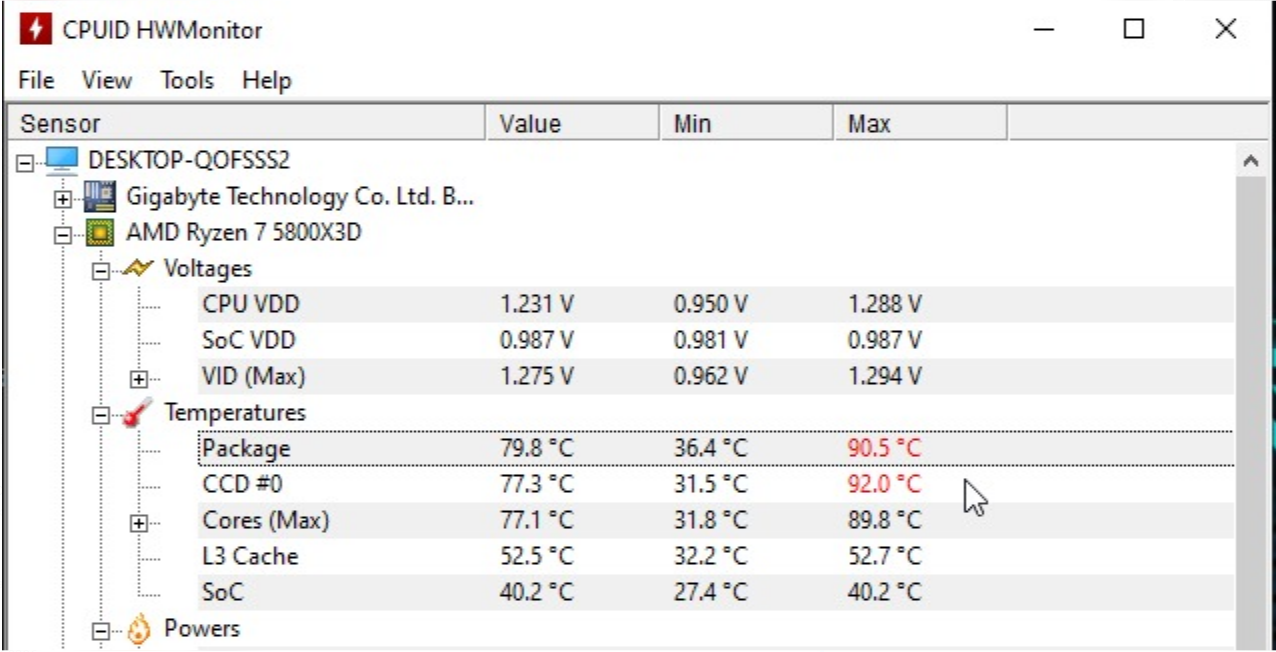This screenshot has width=1276, height=652.
Task: Click the 89.8 °C Cores maximum
Action: 884,521
